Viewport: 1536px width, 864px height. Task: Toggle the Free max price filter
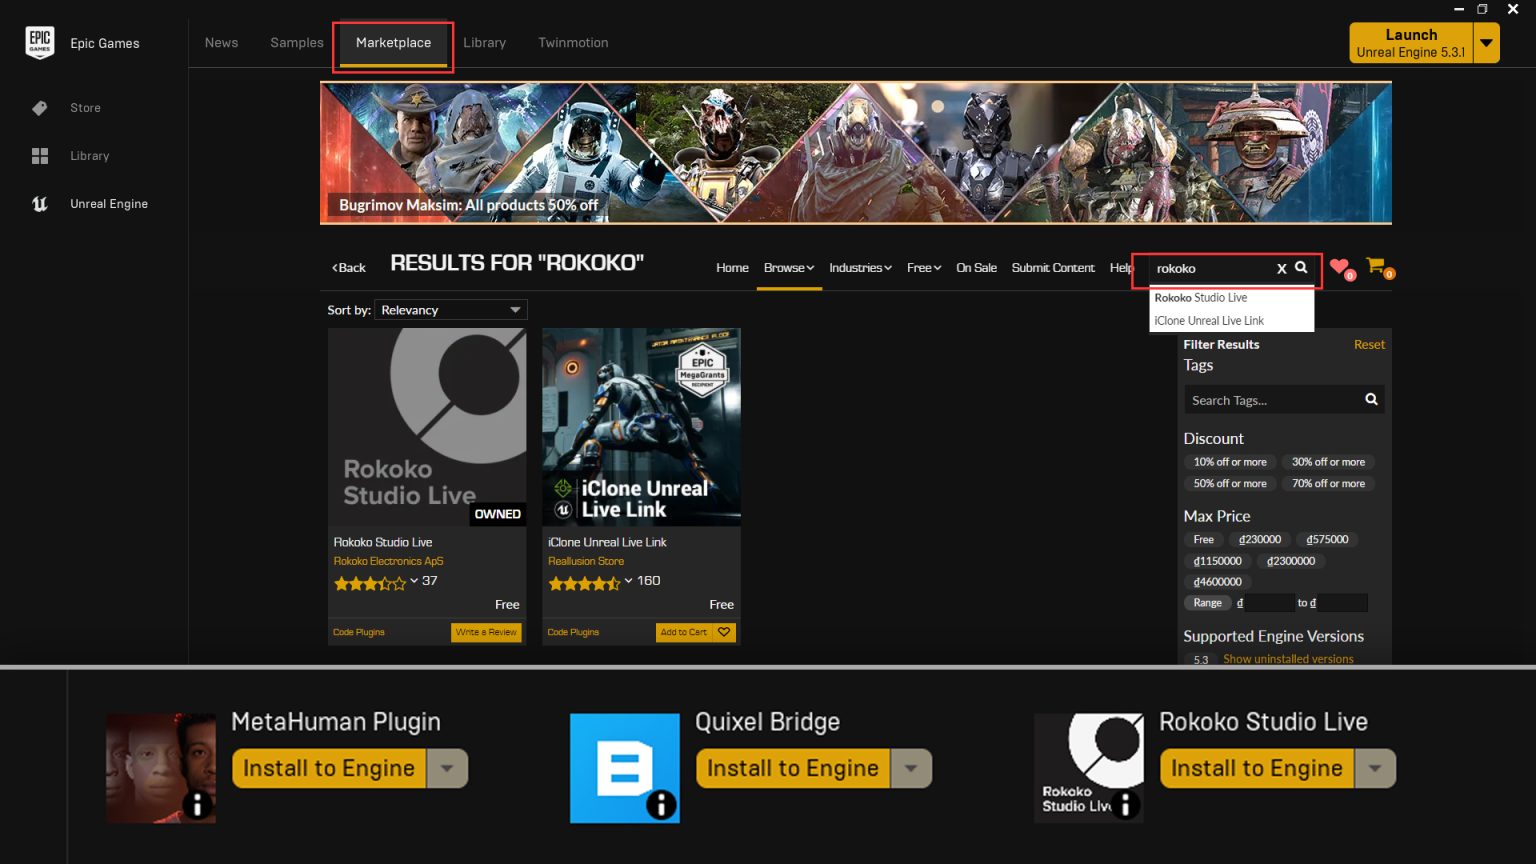point(1204,540)
